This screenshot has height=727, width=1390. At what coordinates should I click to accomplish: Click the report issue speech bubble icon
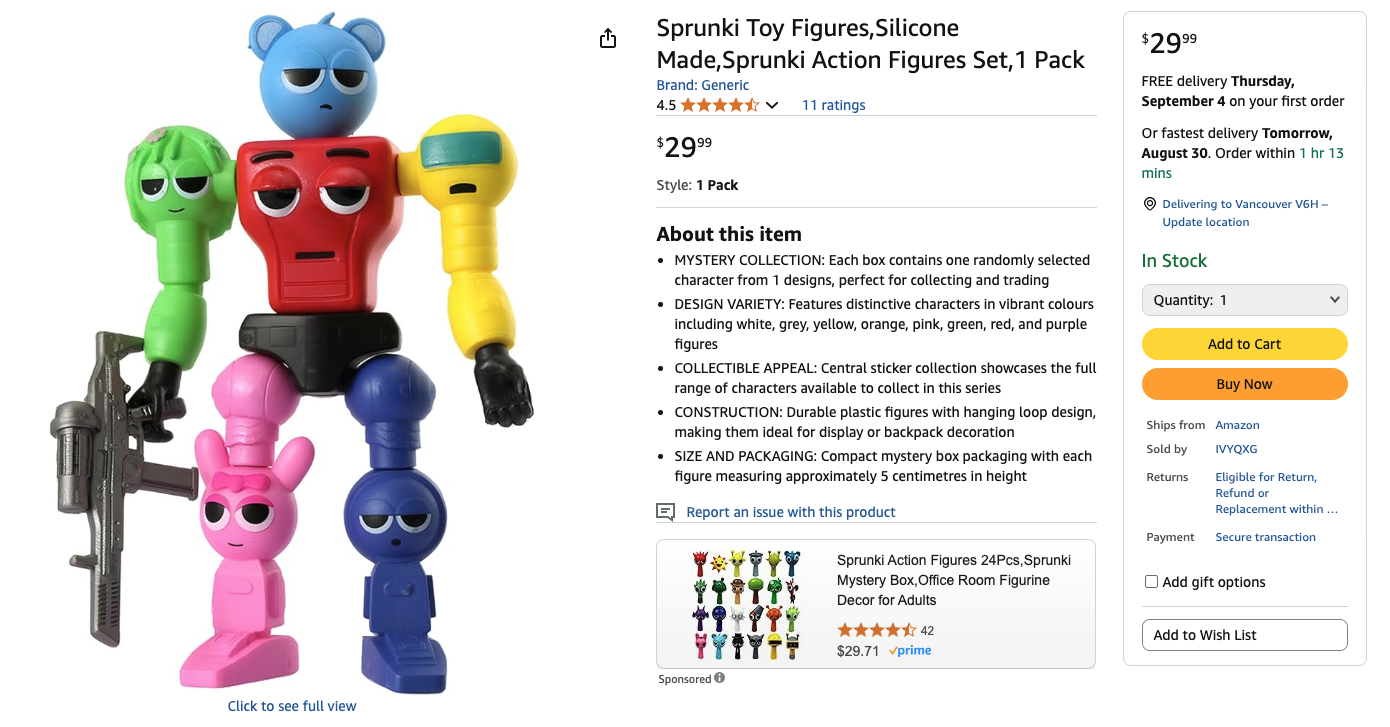click(665, 512)
